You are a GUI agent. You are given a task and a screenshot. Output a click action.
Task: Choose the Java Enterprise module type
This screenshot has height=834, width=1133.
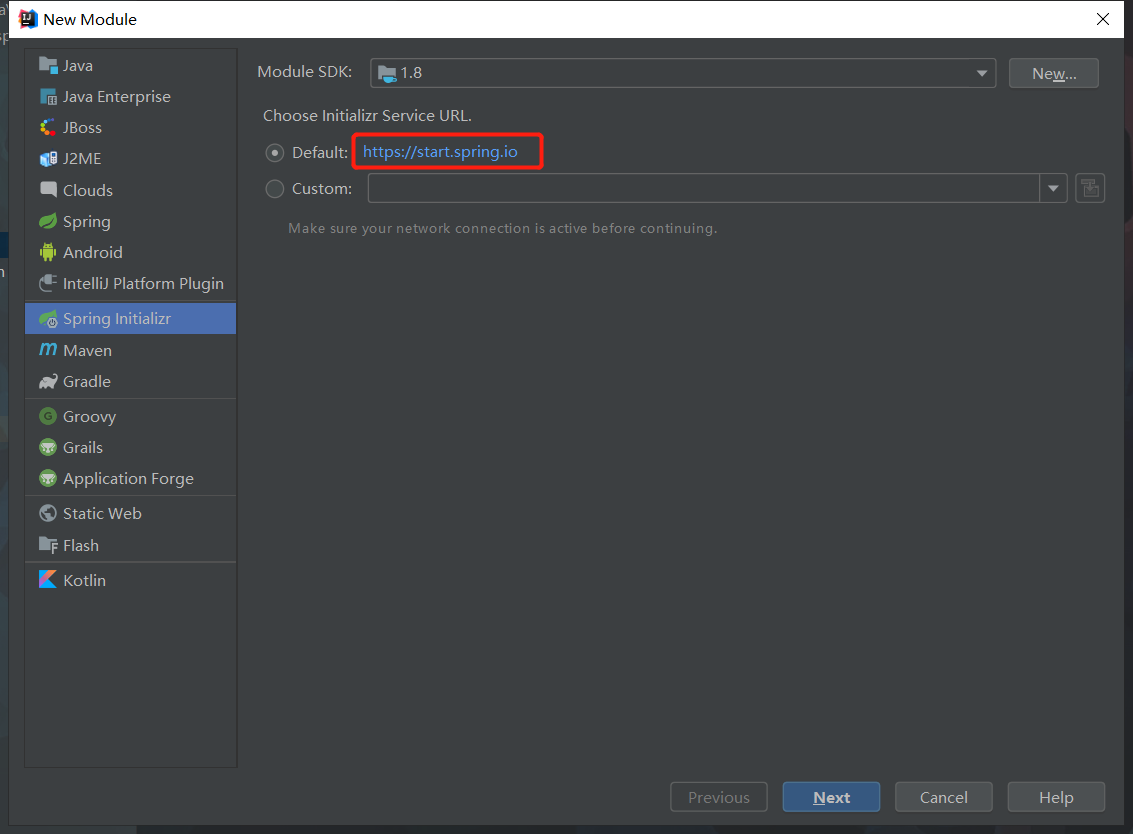pyautogui.click(x=130, y=96)
